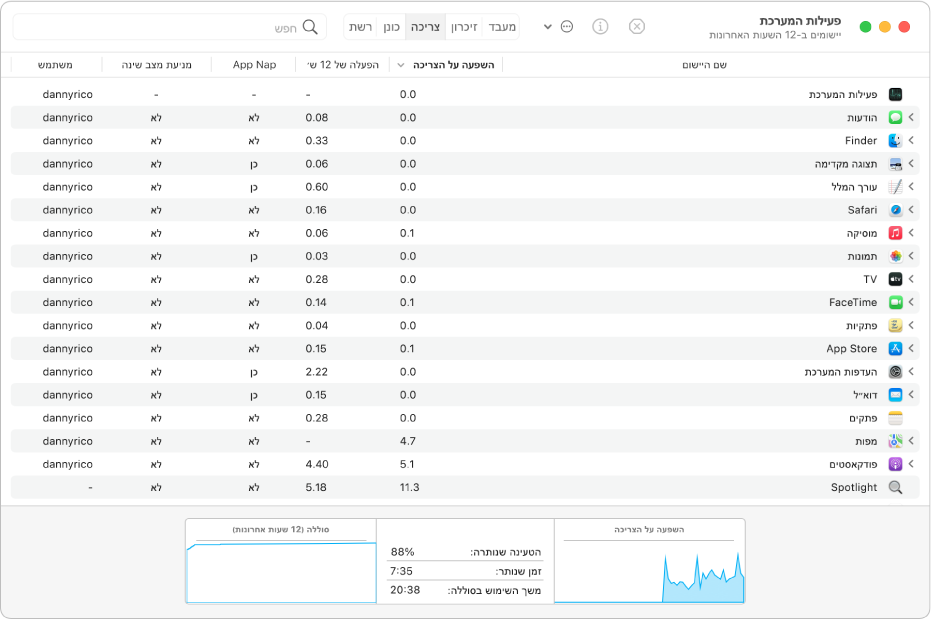Click the העדפות המערכת (System Preferences) icon
Screen dimensions: 931x620
click(x=895, y=372)
